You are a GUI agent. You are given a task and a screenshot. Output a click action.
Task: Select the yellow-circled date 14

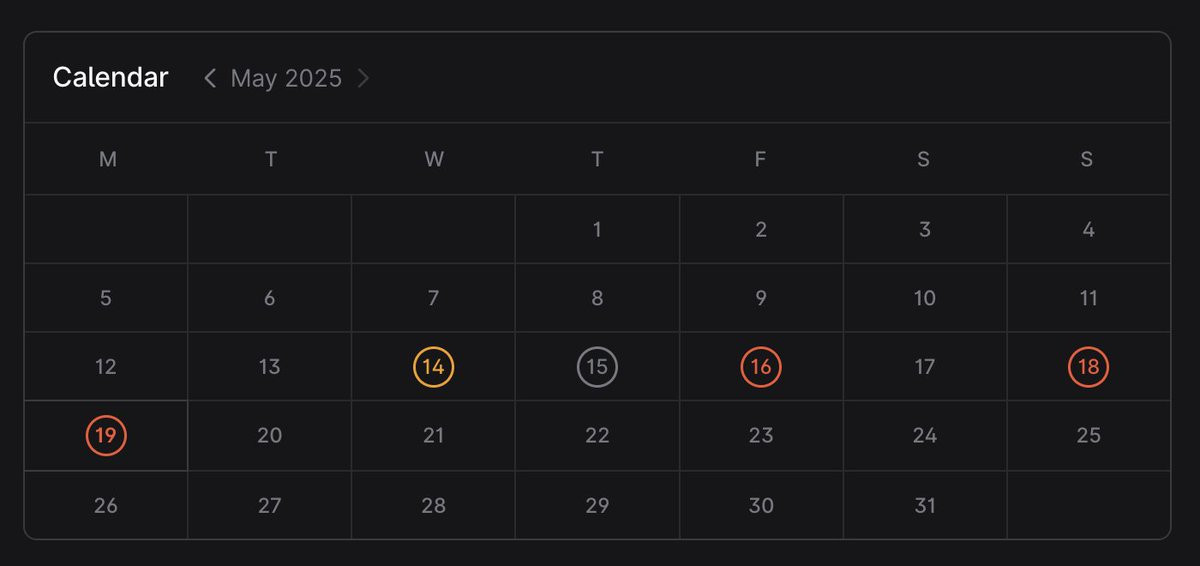(433, 367)
